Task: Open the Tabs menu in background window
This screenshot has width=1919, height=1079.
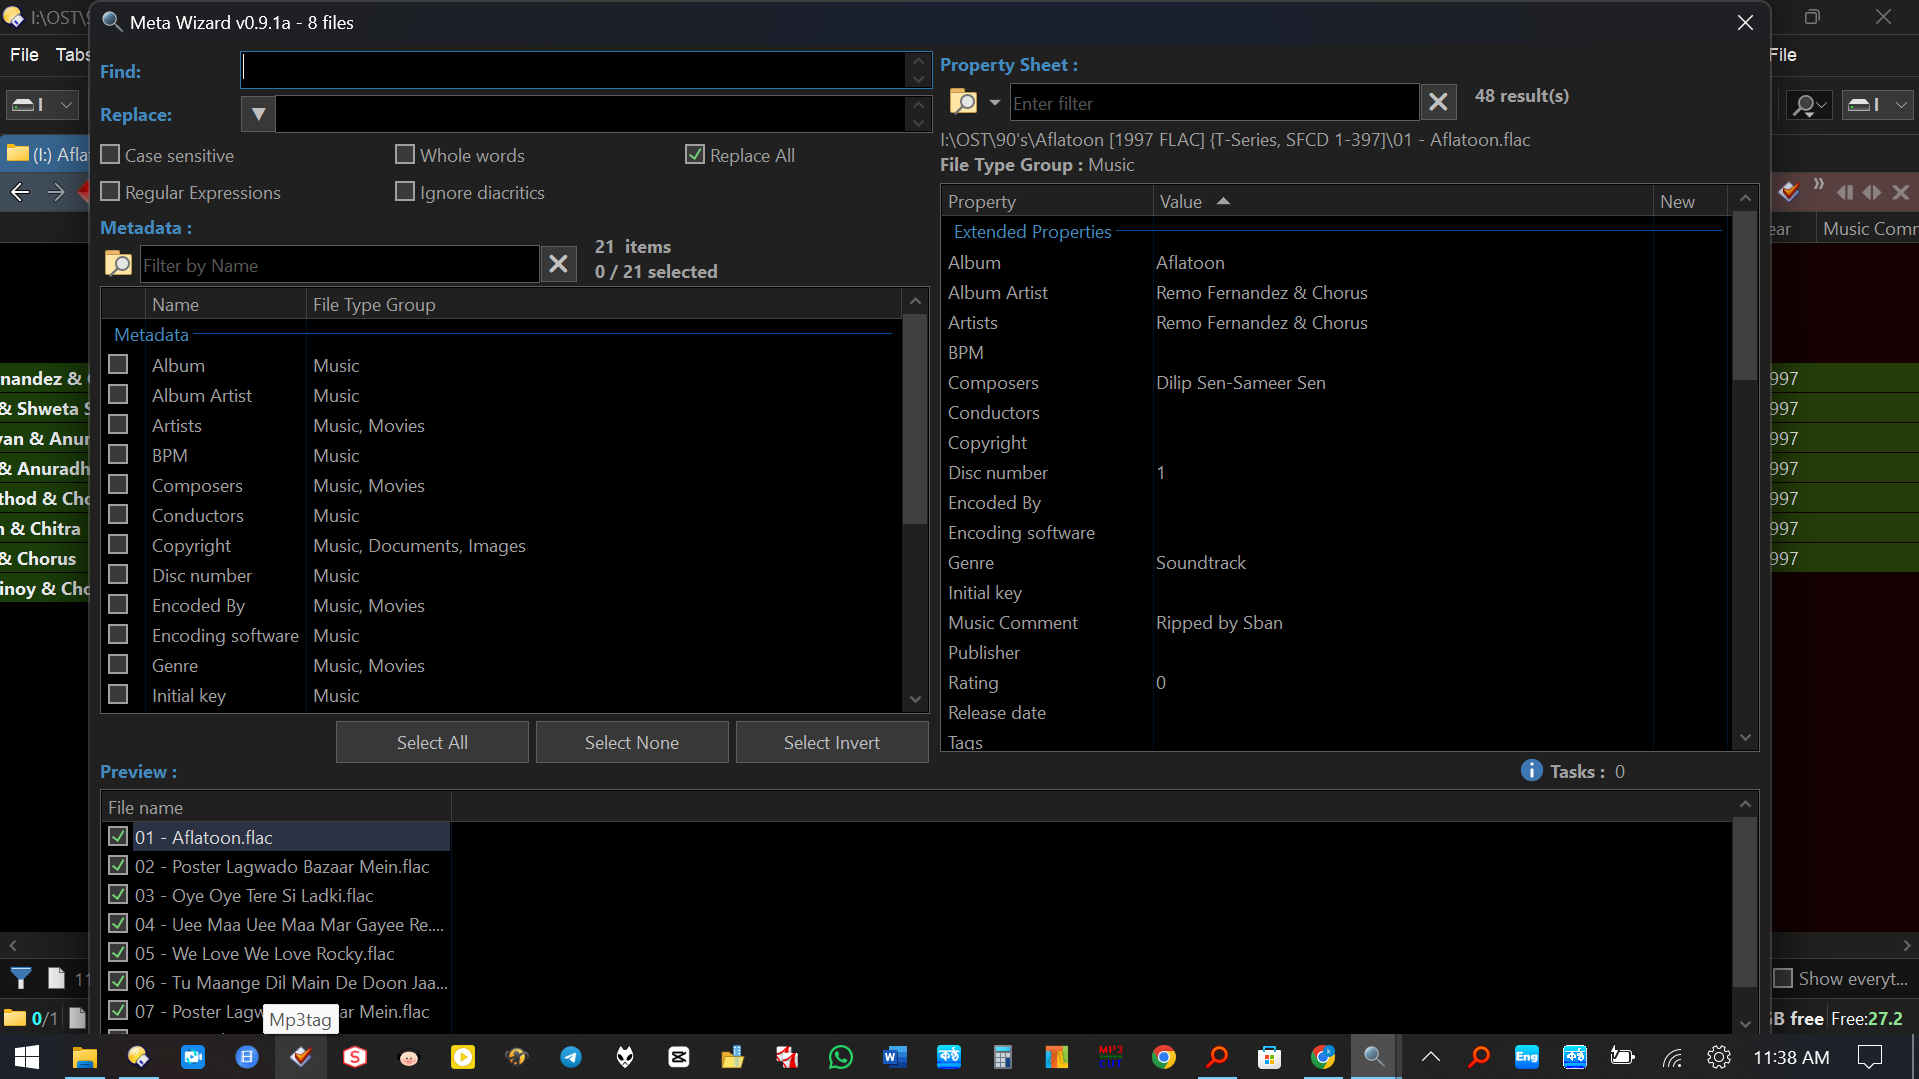Action: (x=72, y=55)
